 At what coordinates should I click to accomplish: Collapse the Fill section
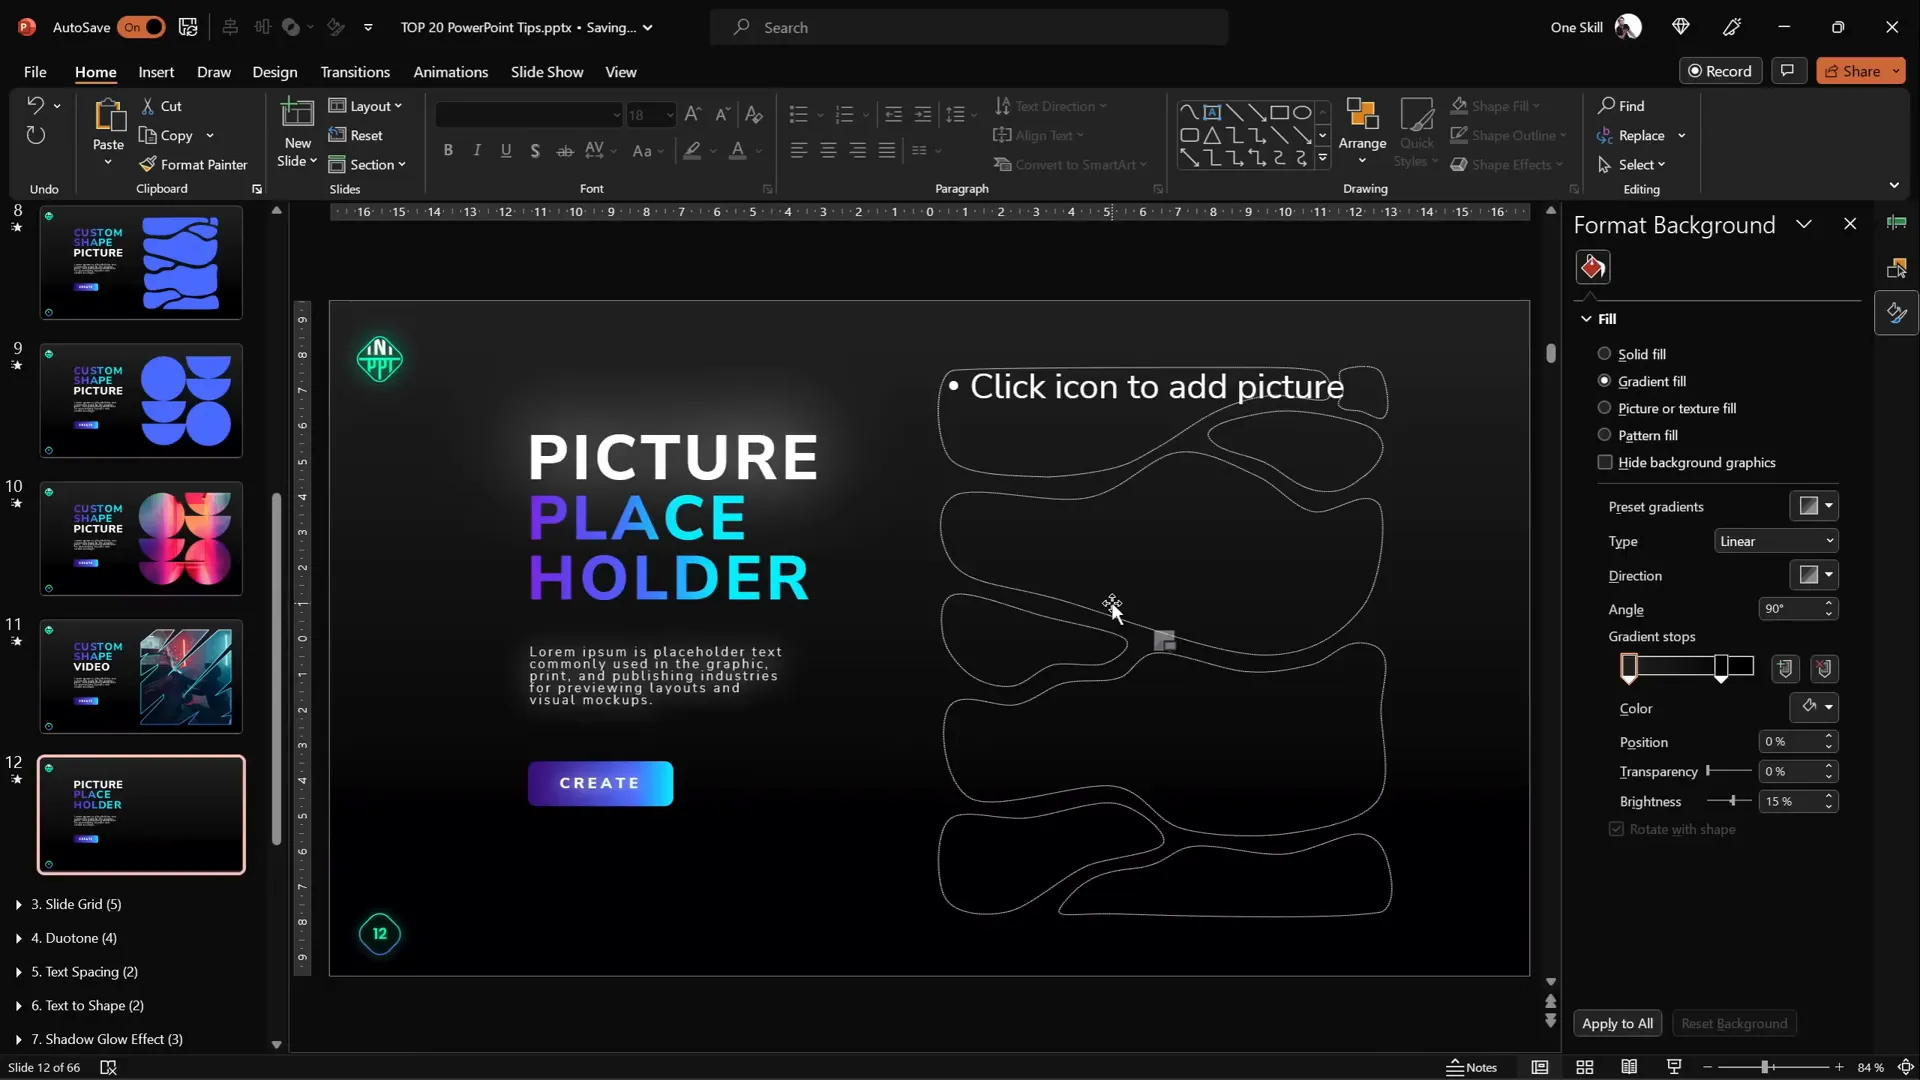[x=1586, y=319]
